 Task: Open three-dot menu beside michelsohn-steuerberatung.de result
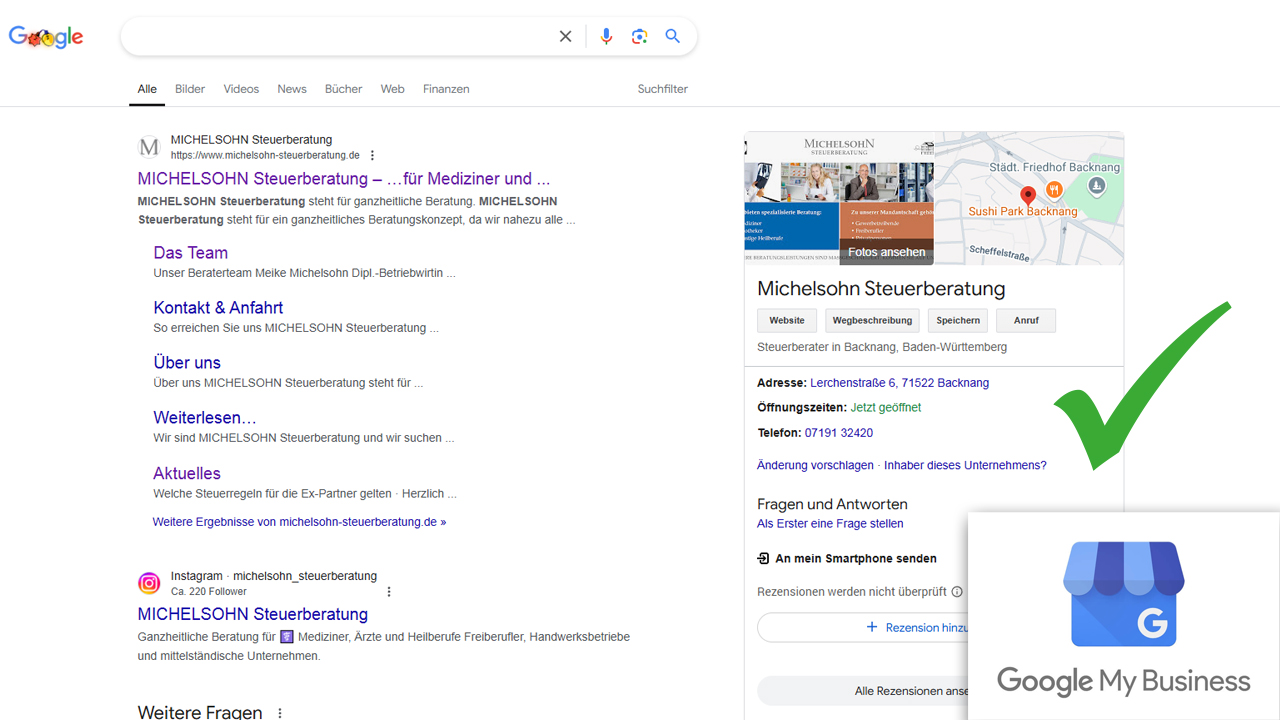pyautogui.click(x=372, y=155)
